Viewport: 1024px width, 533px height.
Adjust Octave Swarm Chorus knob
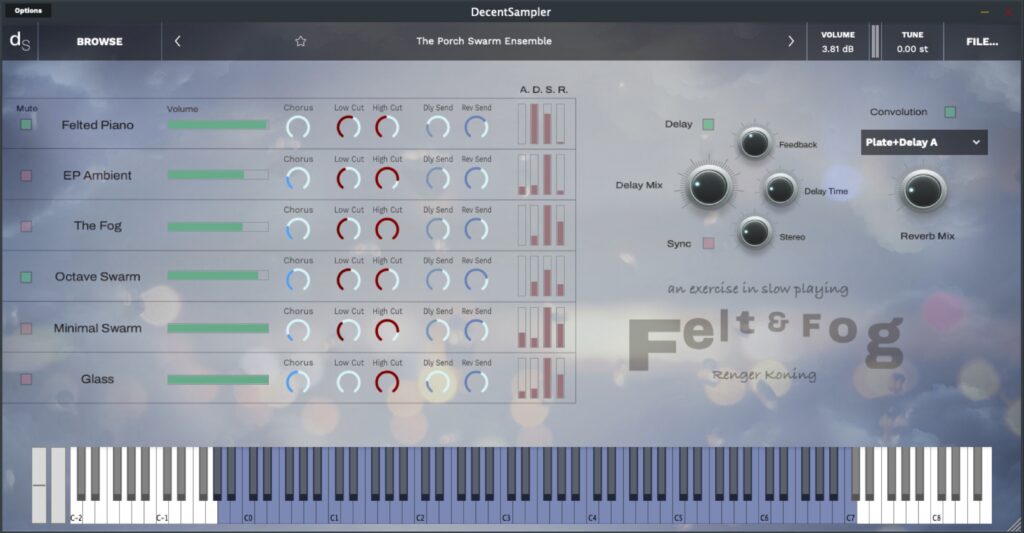click(x=298, y=280)
